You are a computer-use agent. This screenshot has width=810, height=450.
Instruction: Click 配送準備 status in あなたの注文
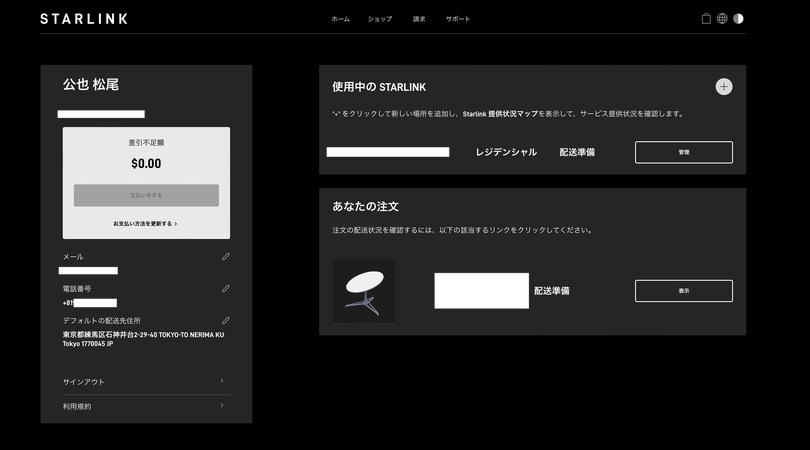pyautogui.click(x=552, y=291)
